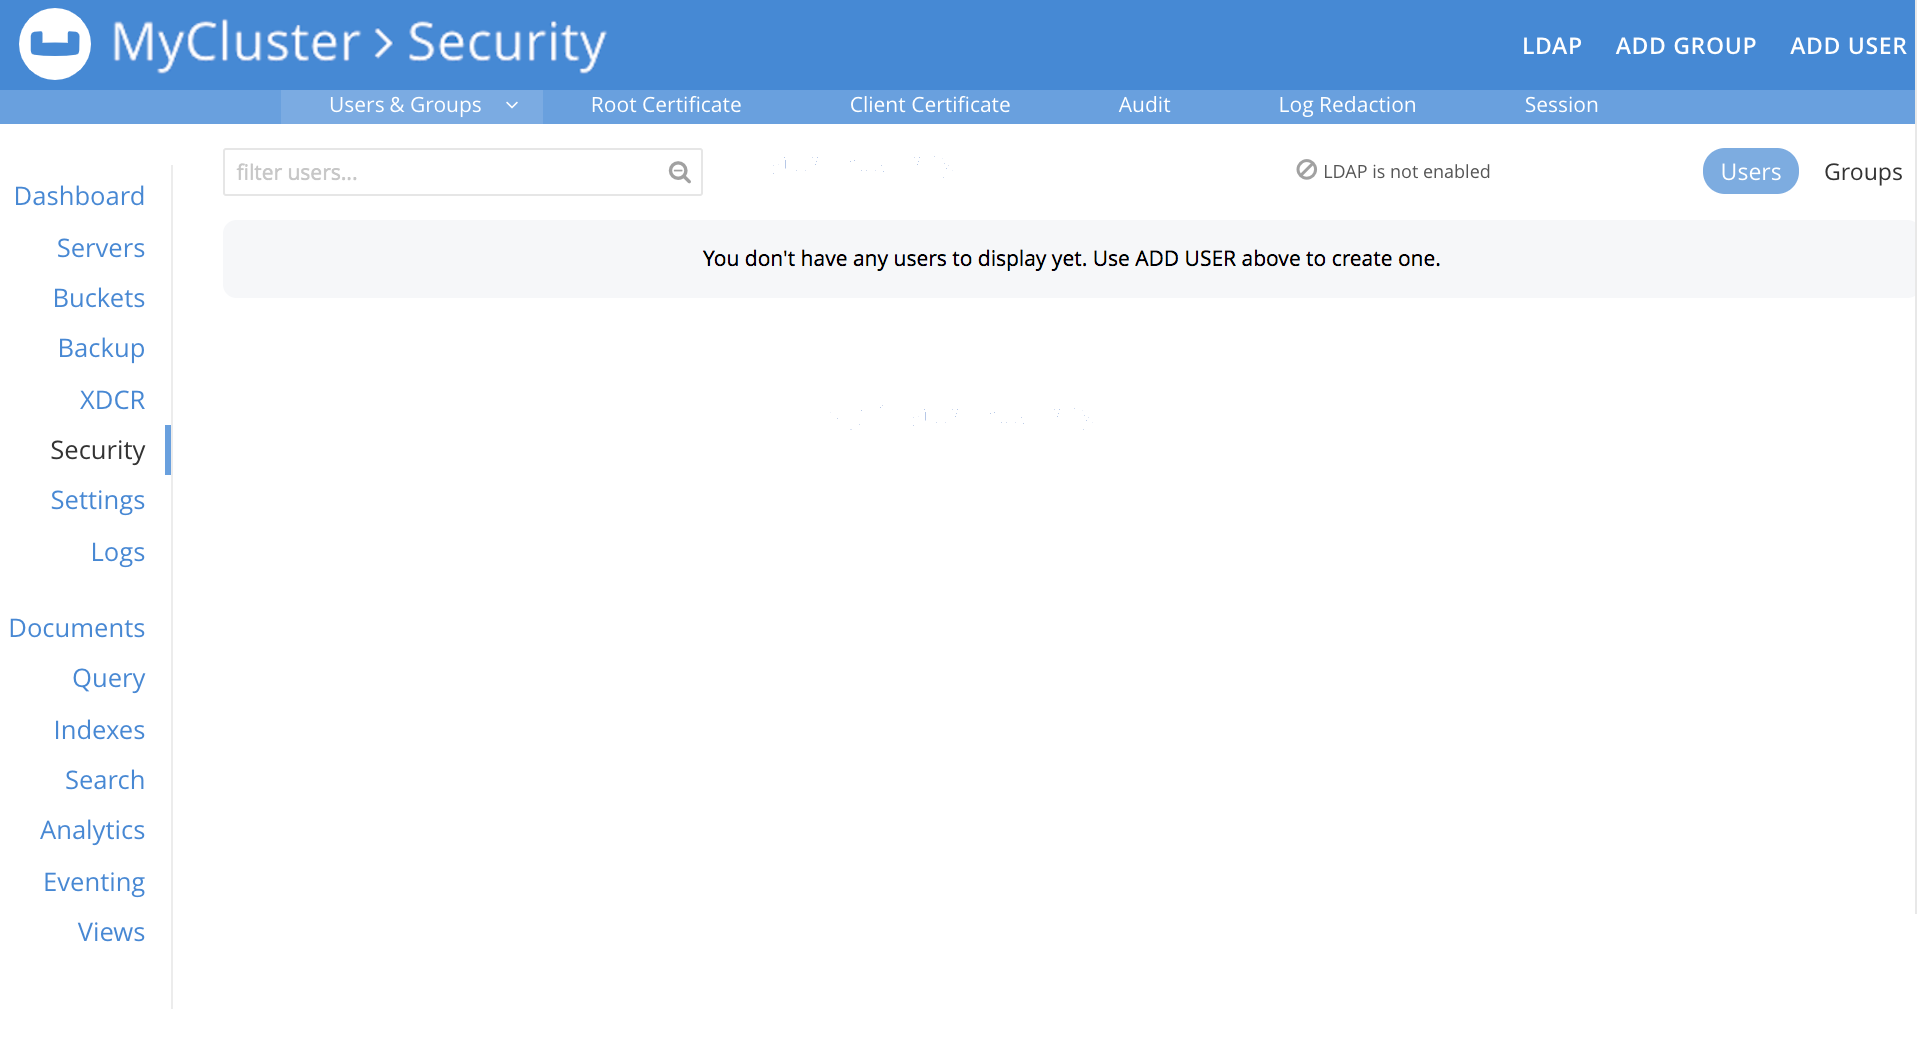Go to XDCR settings
The width and height of the screenshot is (1917, 1060).
(x=112, y=400)
